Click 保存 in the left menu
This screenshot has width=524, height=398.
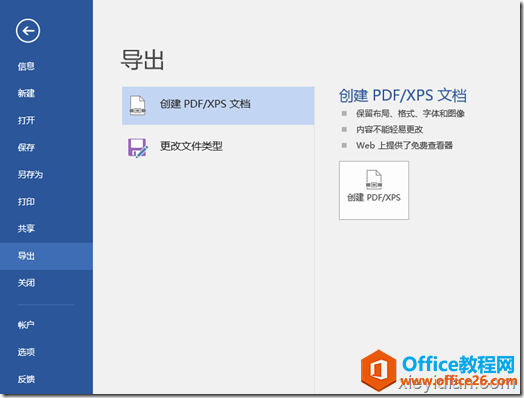46,147
